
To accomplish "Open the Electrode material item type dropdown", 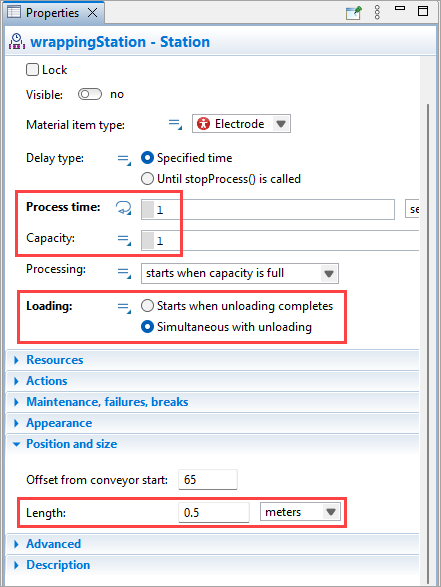I will [241, 124].
